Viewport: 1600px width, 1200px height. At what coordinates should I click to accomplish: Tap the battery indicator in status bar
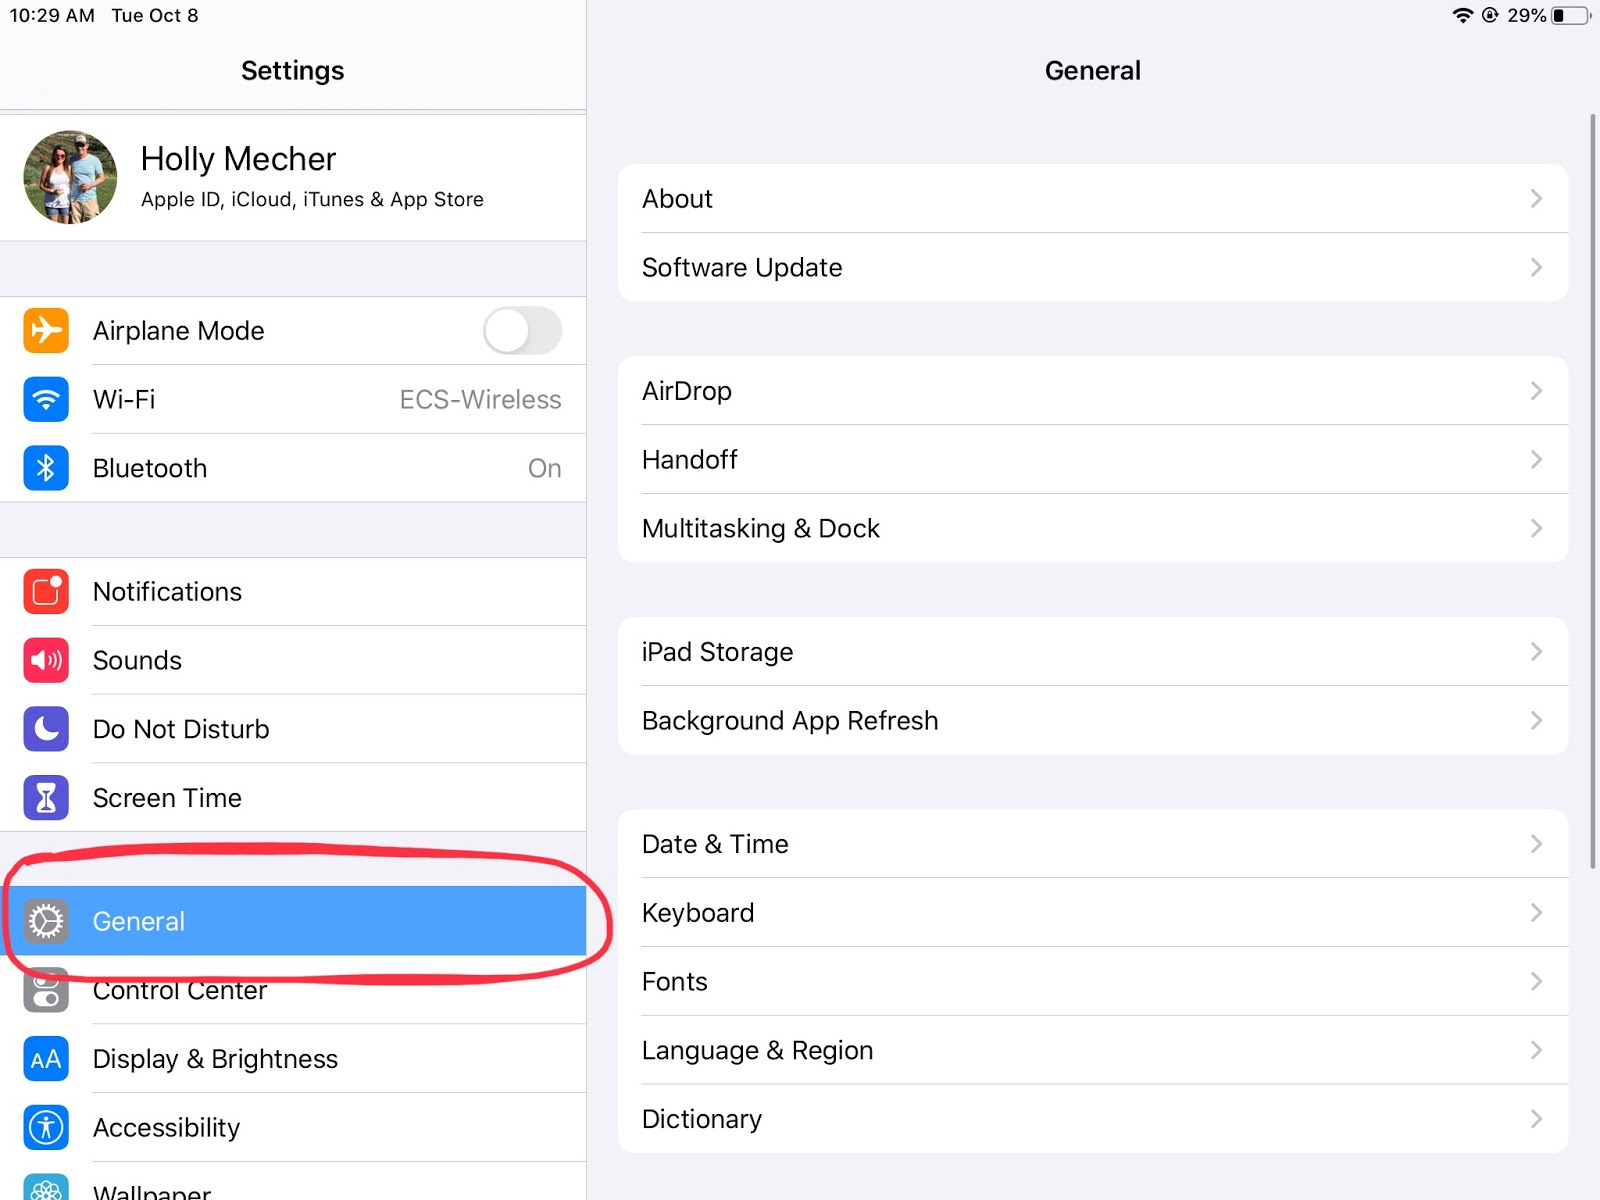point(1571,15)
